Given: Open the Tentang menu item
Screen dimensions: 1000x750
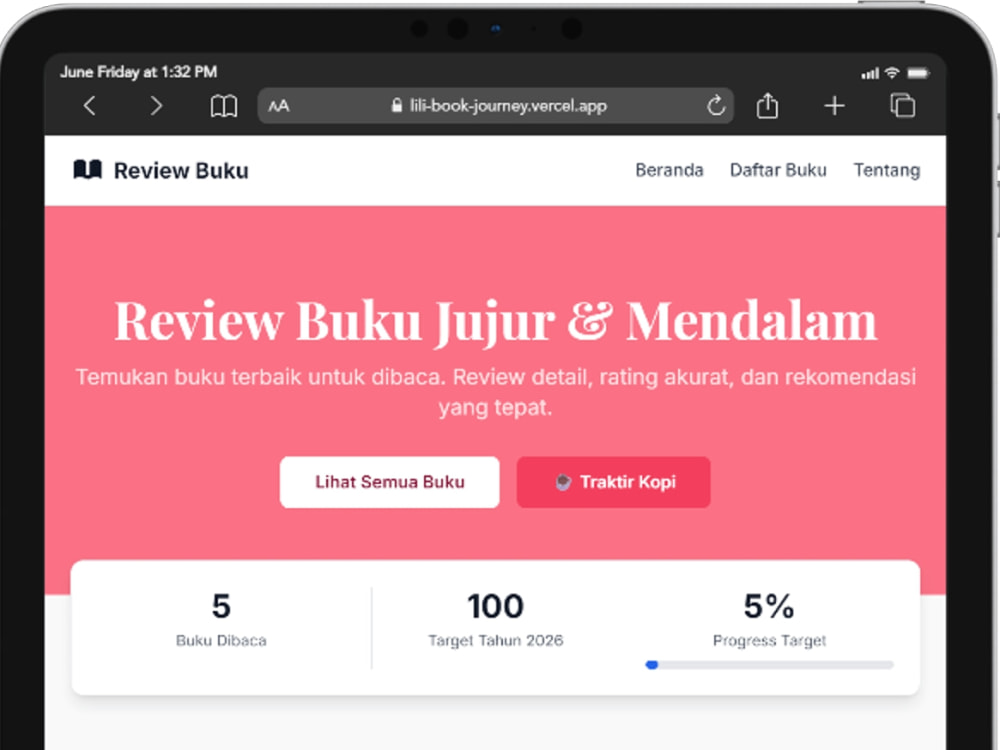Looking at the screenshot, I should [886, 170].
